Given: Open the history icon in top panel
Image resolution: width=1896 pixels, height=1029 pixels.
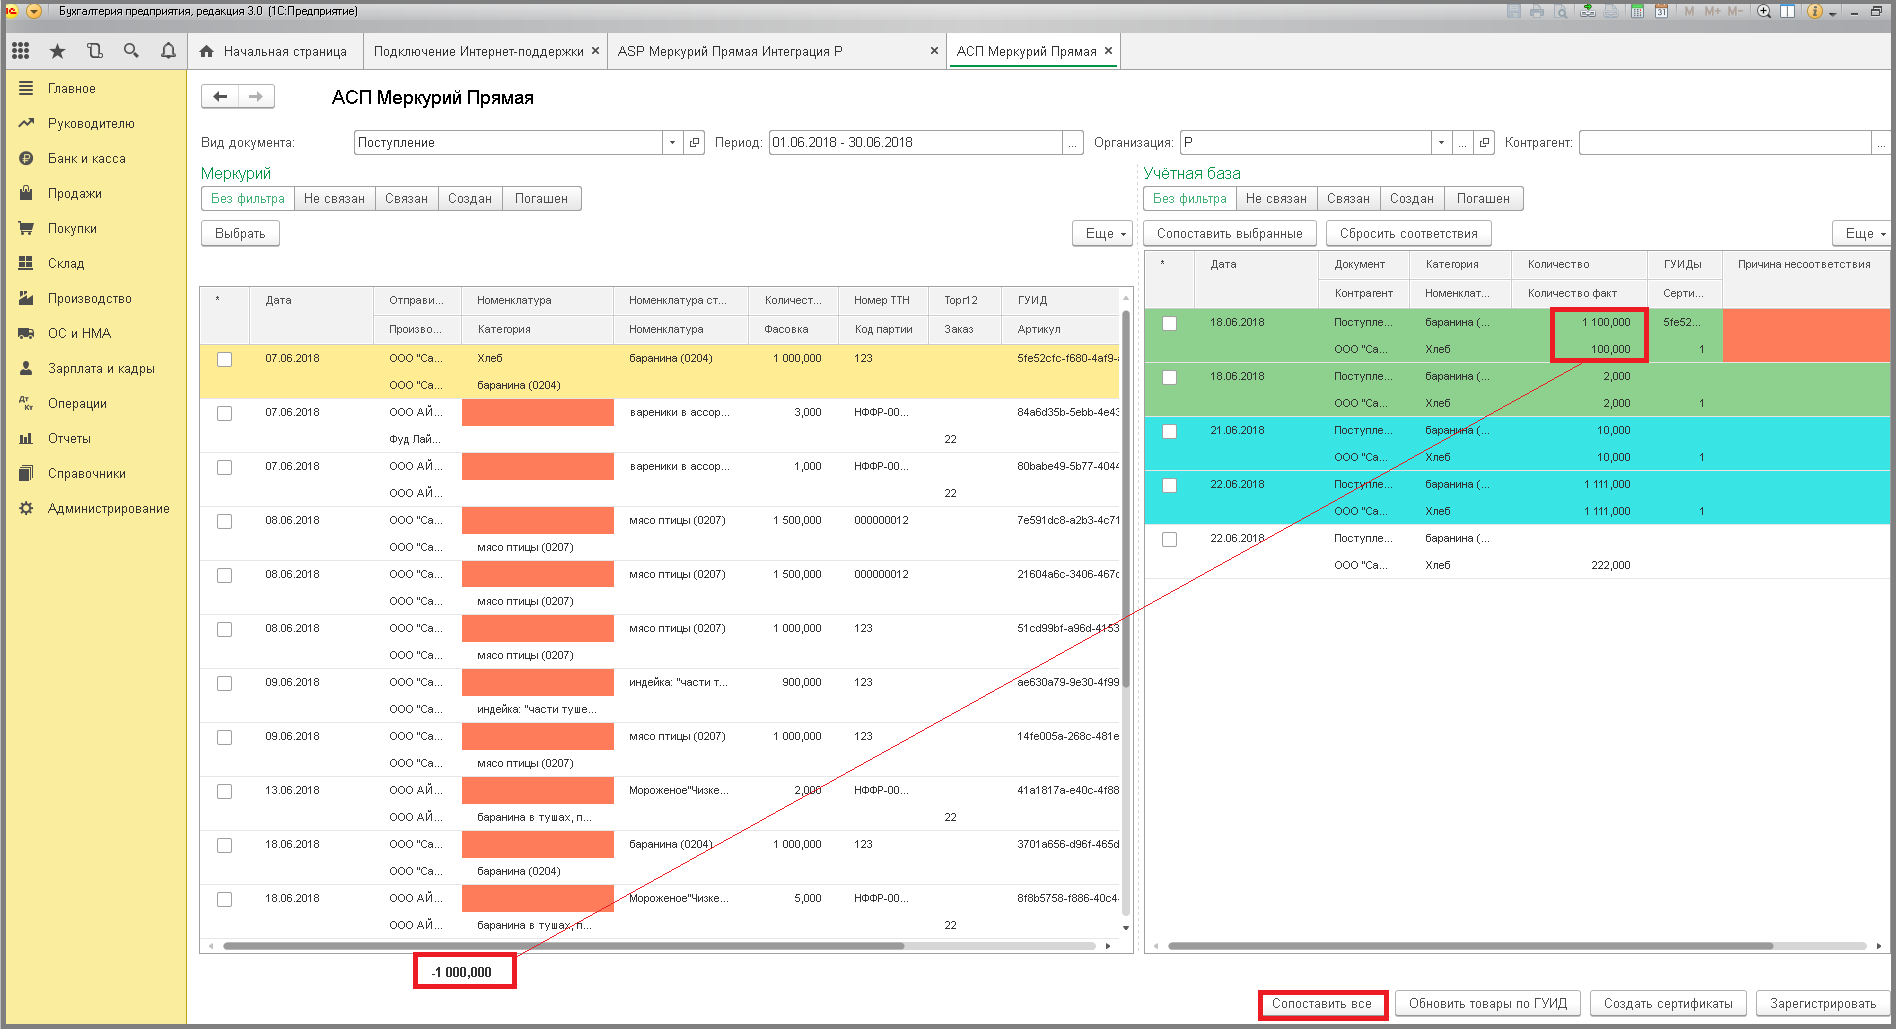Looking at the screenshot, I should point(94,51).
